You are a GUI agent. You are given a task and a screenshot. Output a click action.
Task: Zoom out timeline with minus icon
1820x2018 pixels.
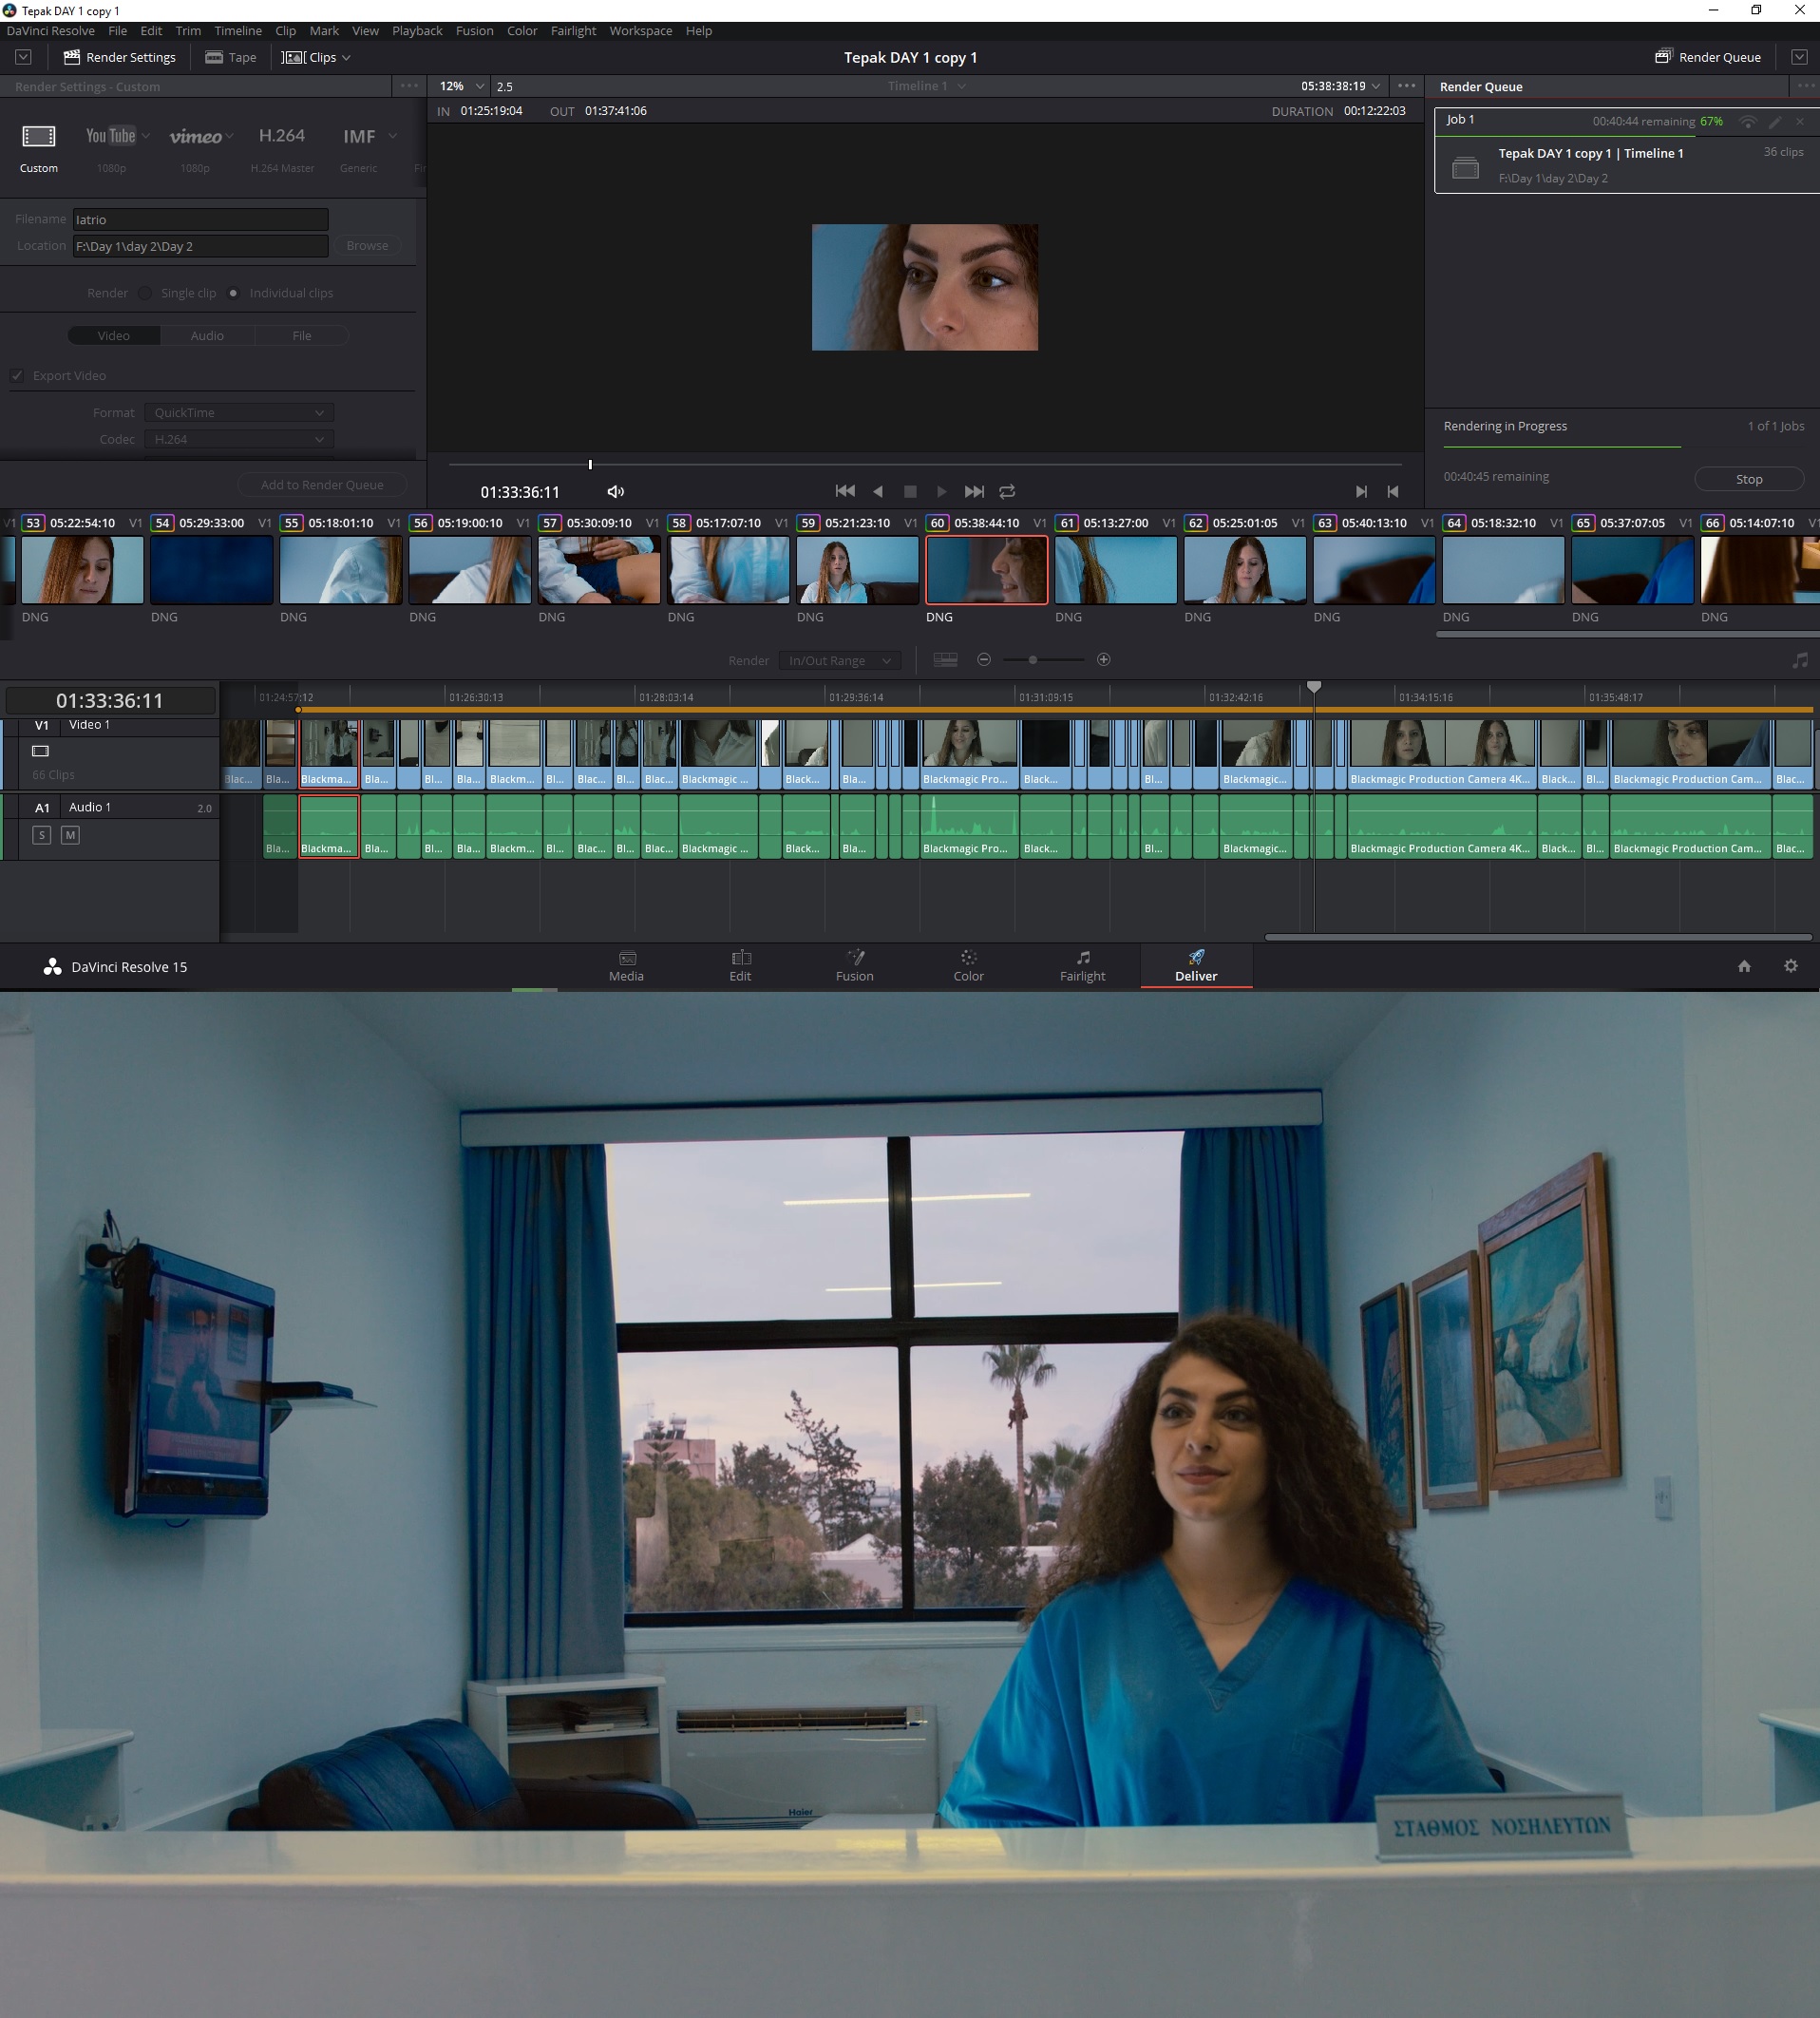984,660
